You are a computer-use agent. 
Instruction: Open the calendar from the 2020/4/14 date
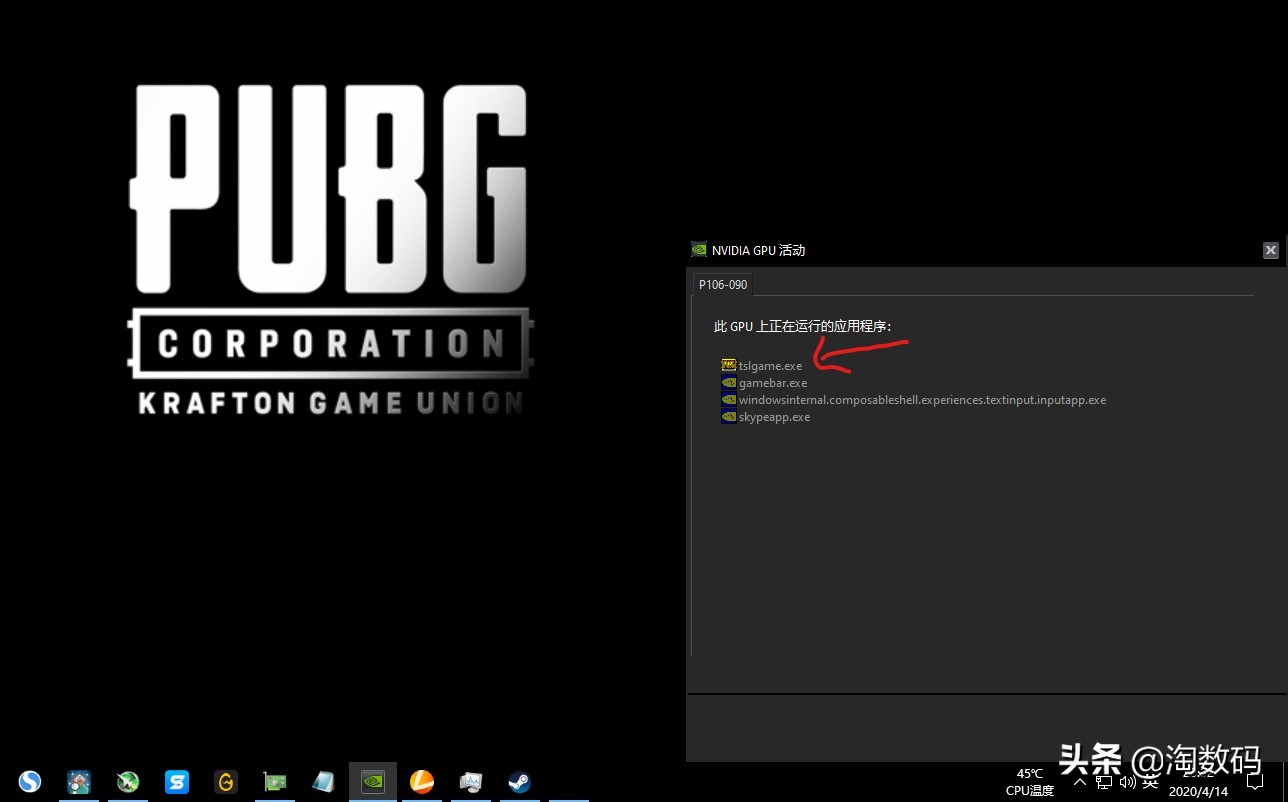click(1199, 791)
